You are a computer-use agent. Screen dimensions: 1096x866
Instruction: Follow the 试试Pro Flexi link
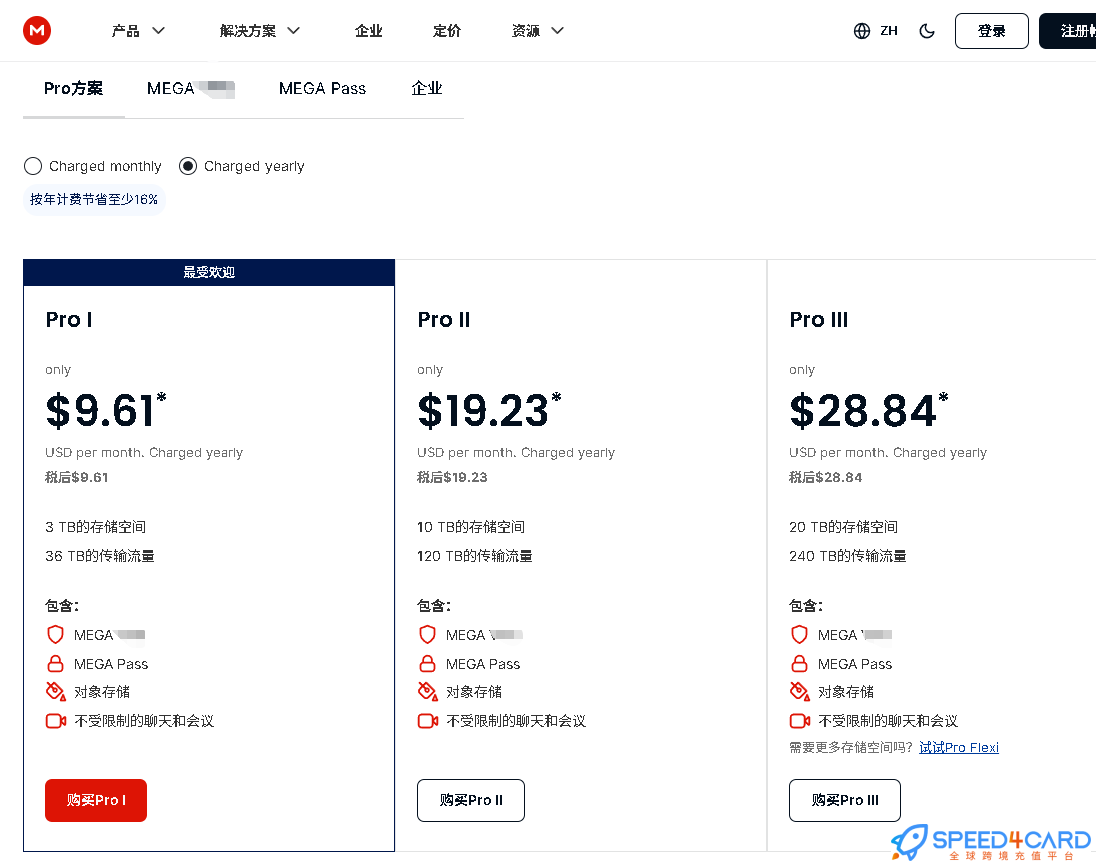[958, 747]
